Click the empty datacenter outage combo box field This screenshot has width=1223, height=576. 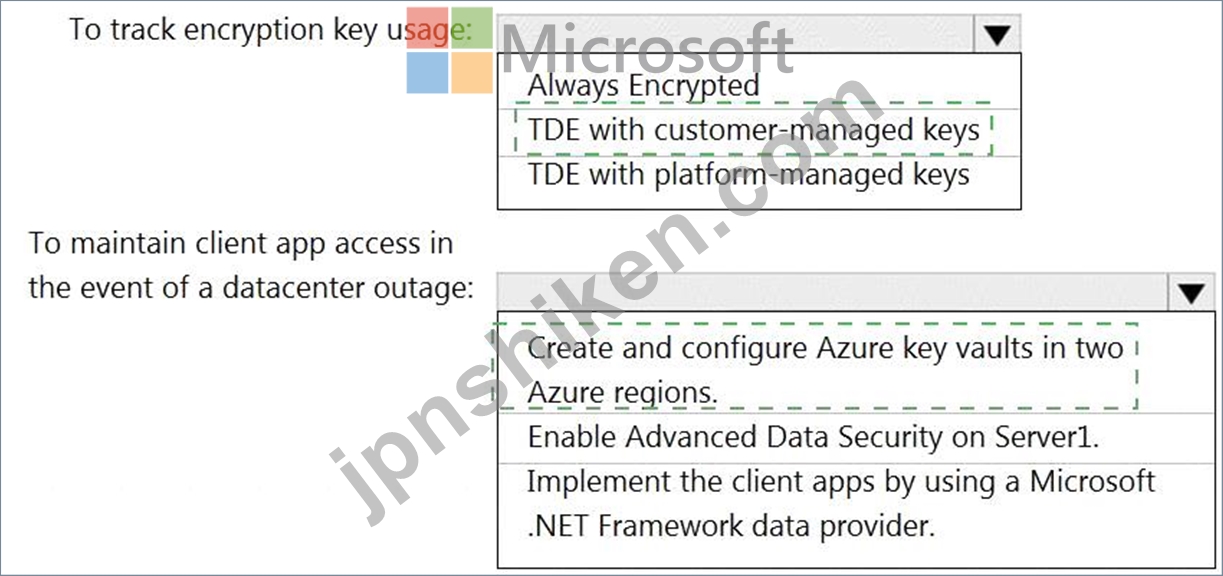point(831,292)
